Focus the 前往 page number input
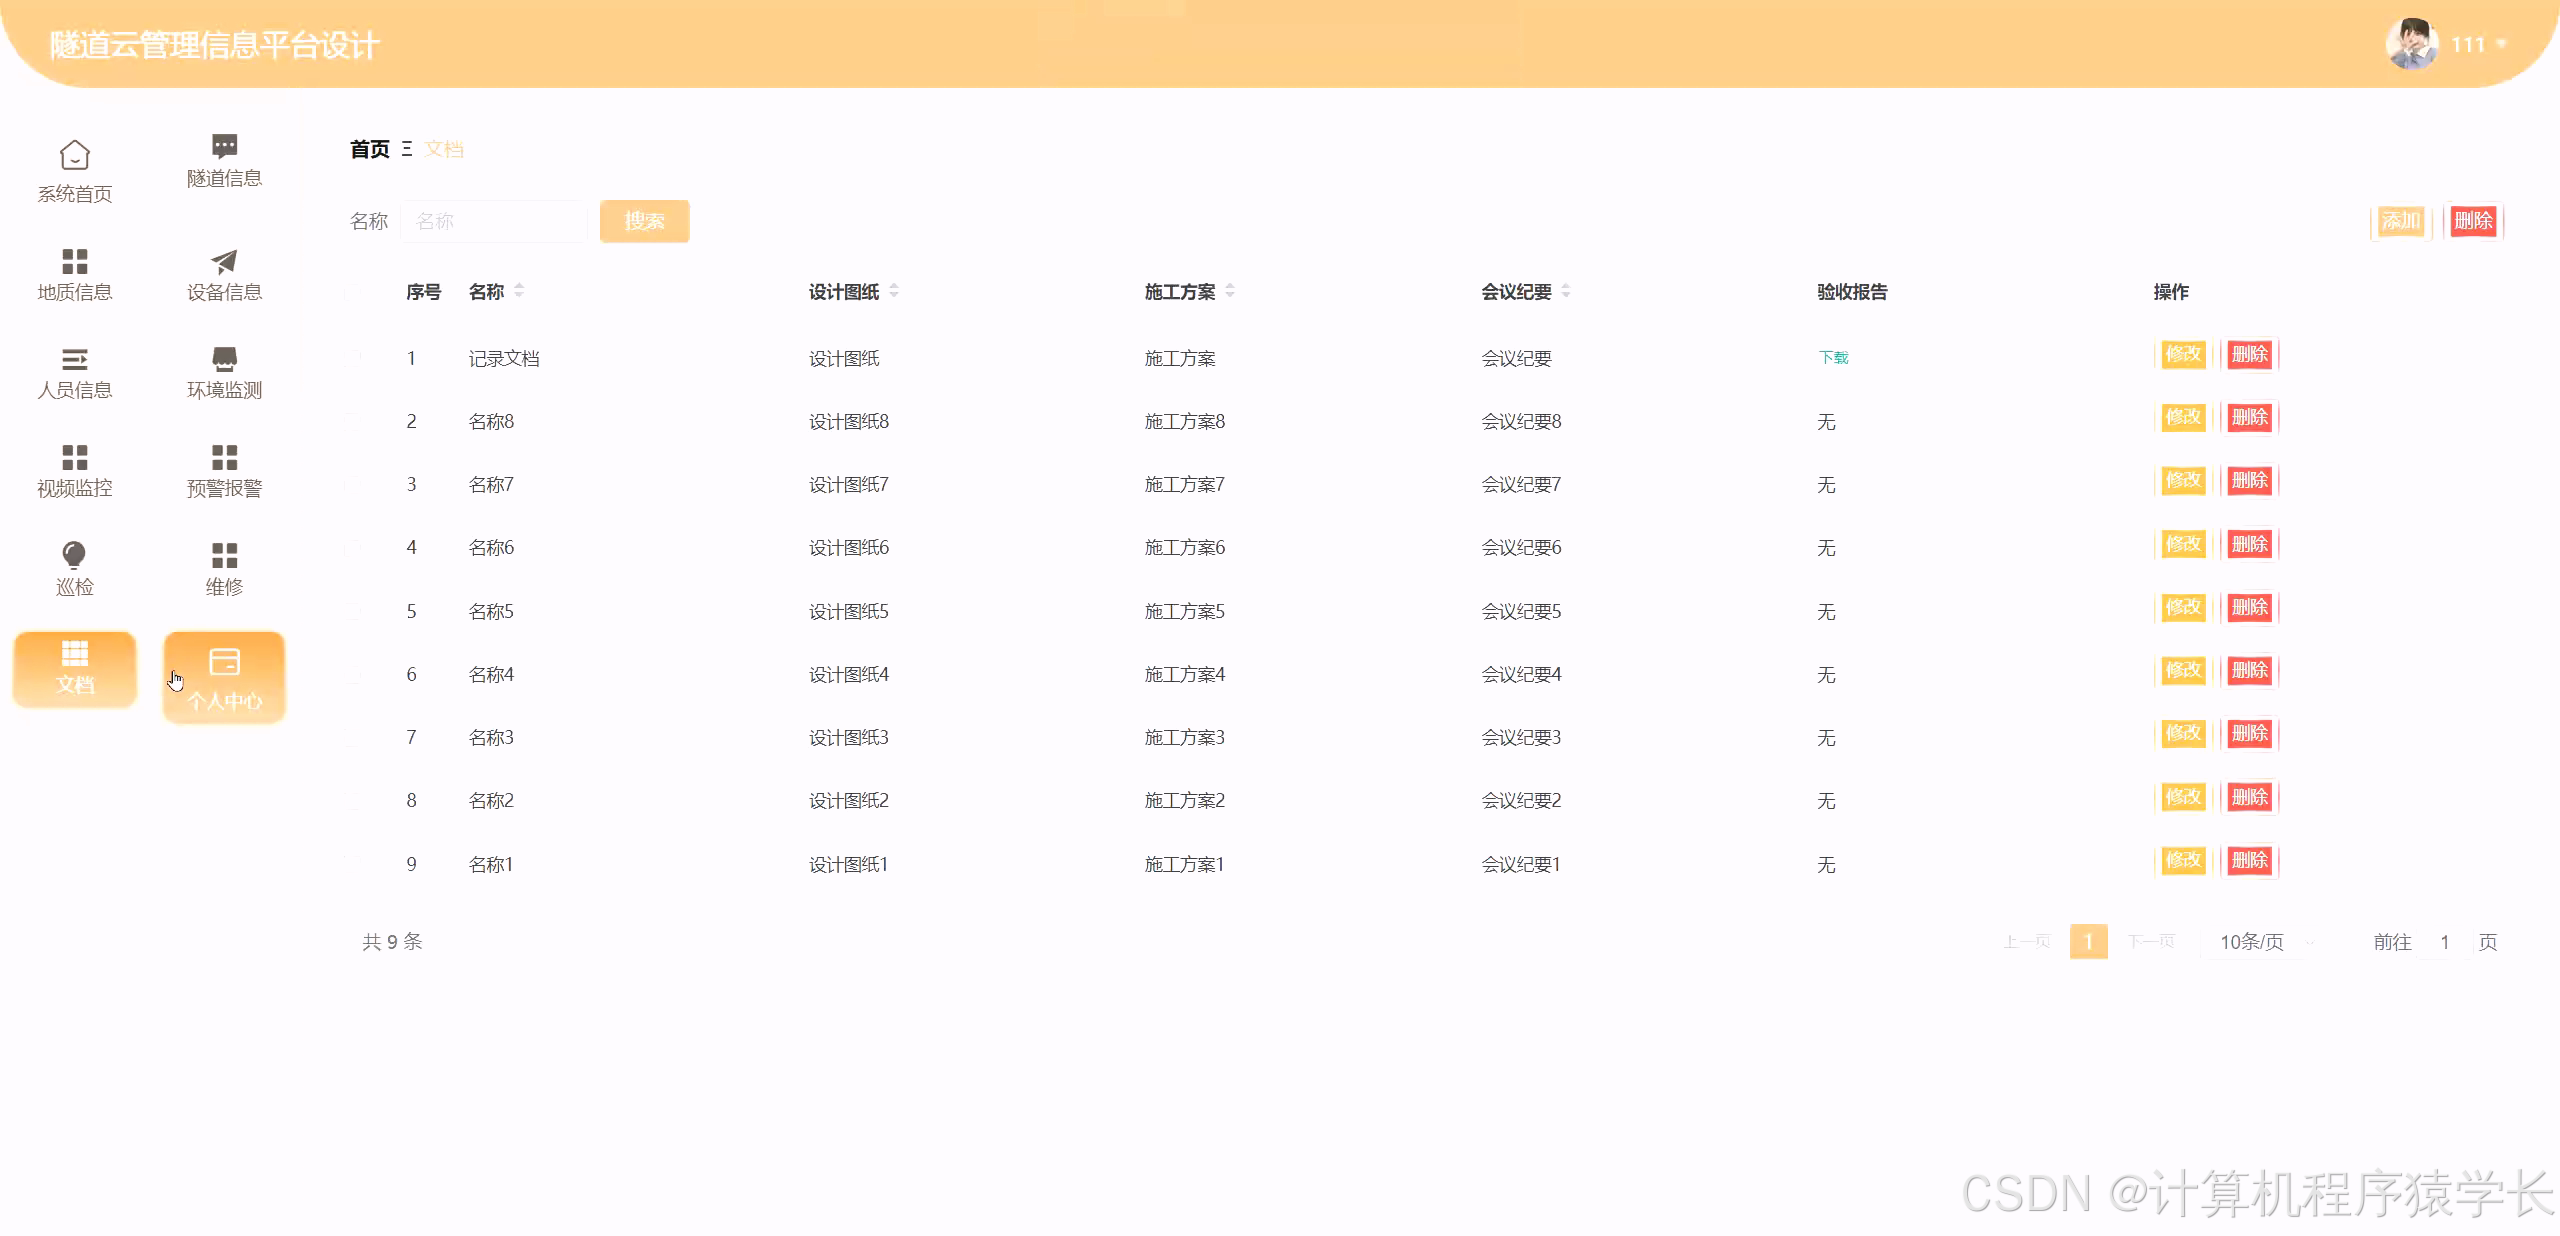2560x1236 pixels. coord(2444,942)
